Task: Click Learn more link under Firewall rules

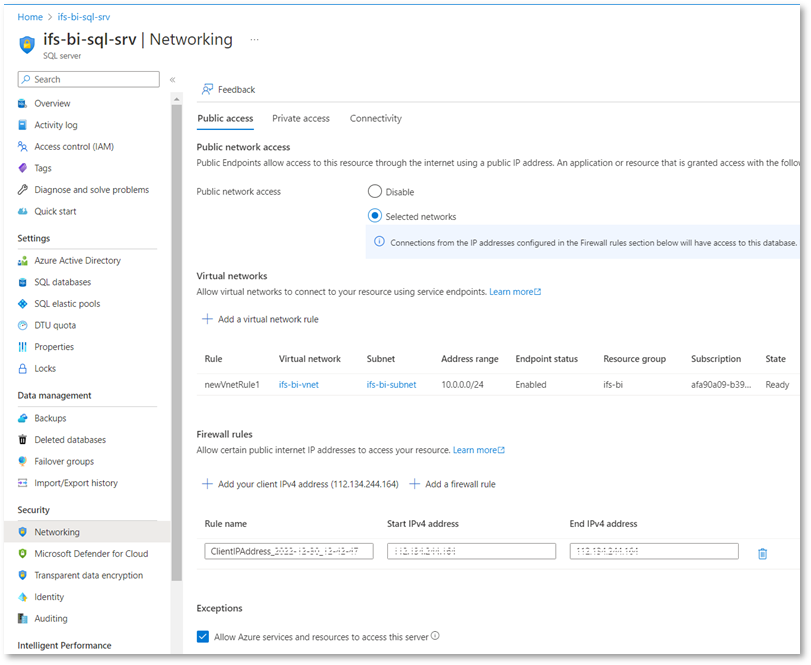Action: [x=478, y=450]
